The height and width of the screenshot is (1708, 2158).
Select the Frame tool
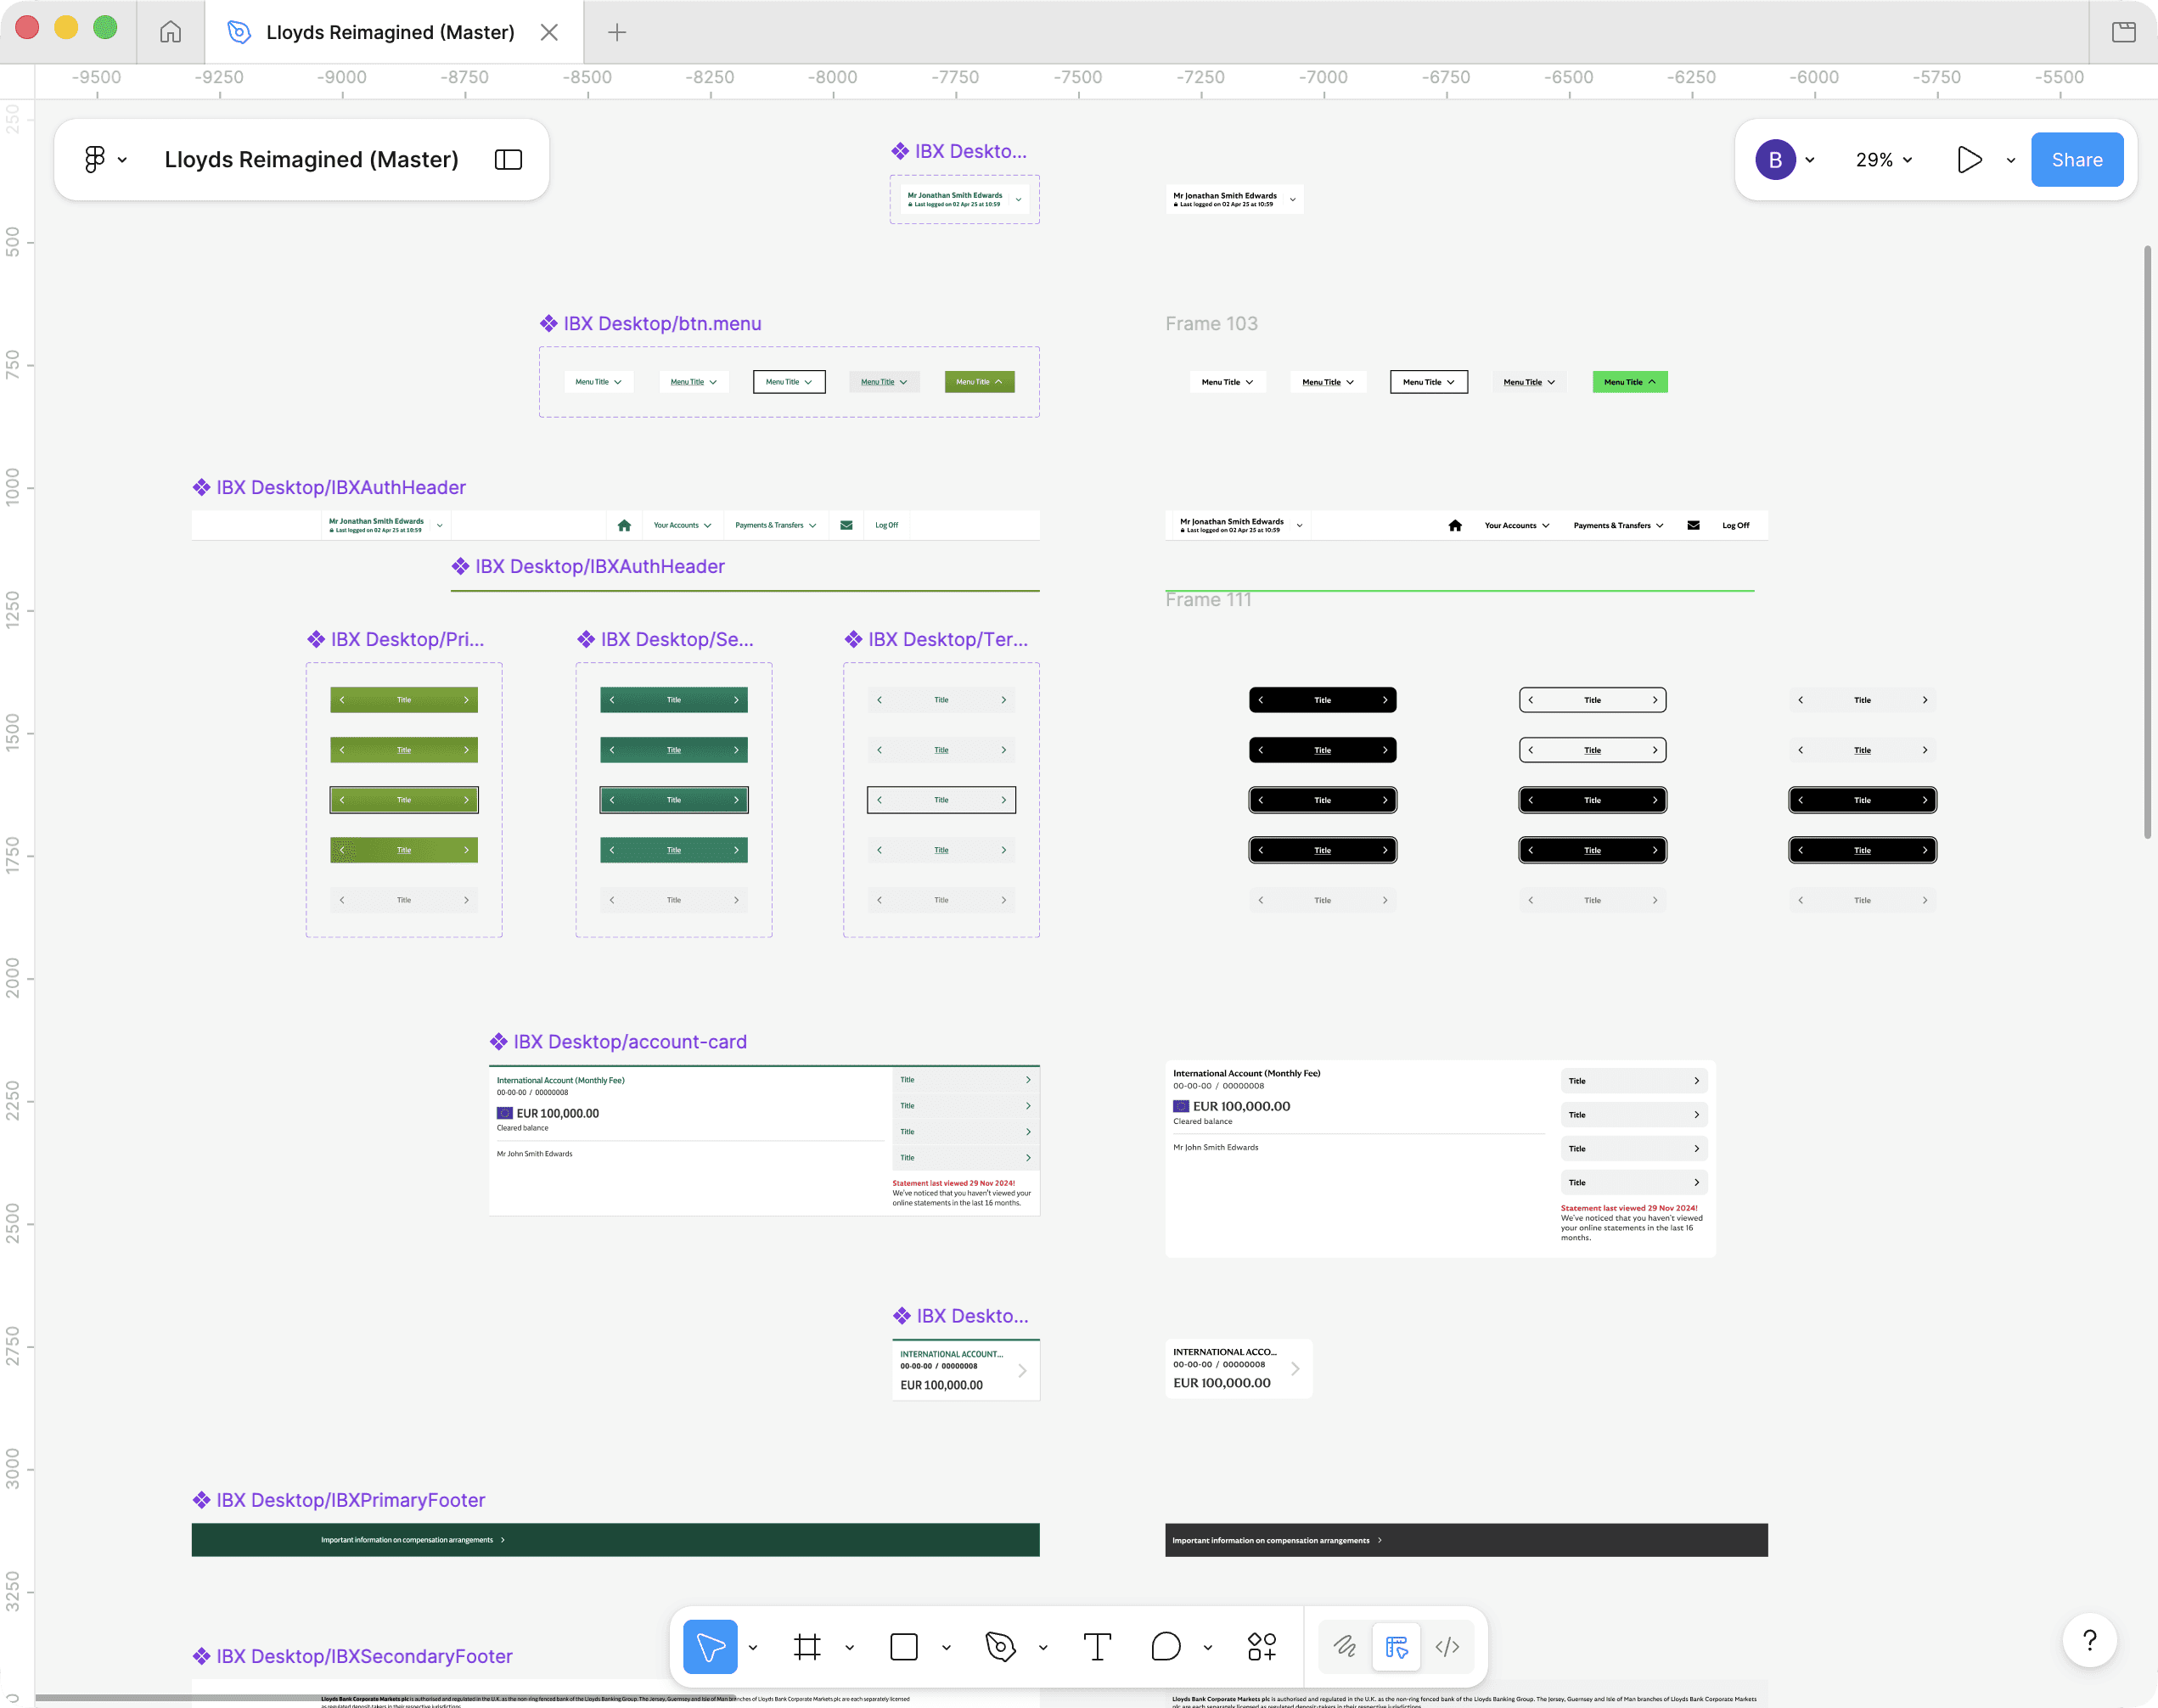coord(807,1646)
